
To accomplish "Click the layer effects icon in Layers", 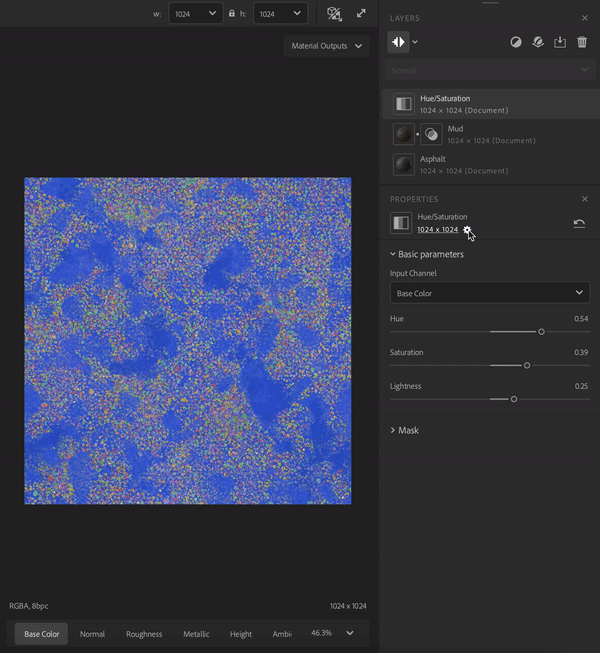I will 538,42.
